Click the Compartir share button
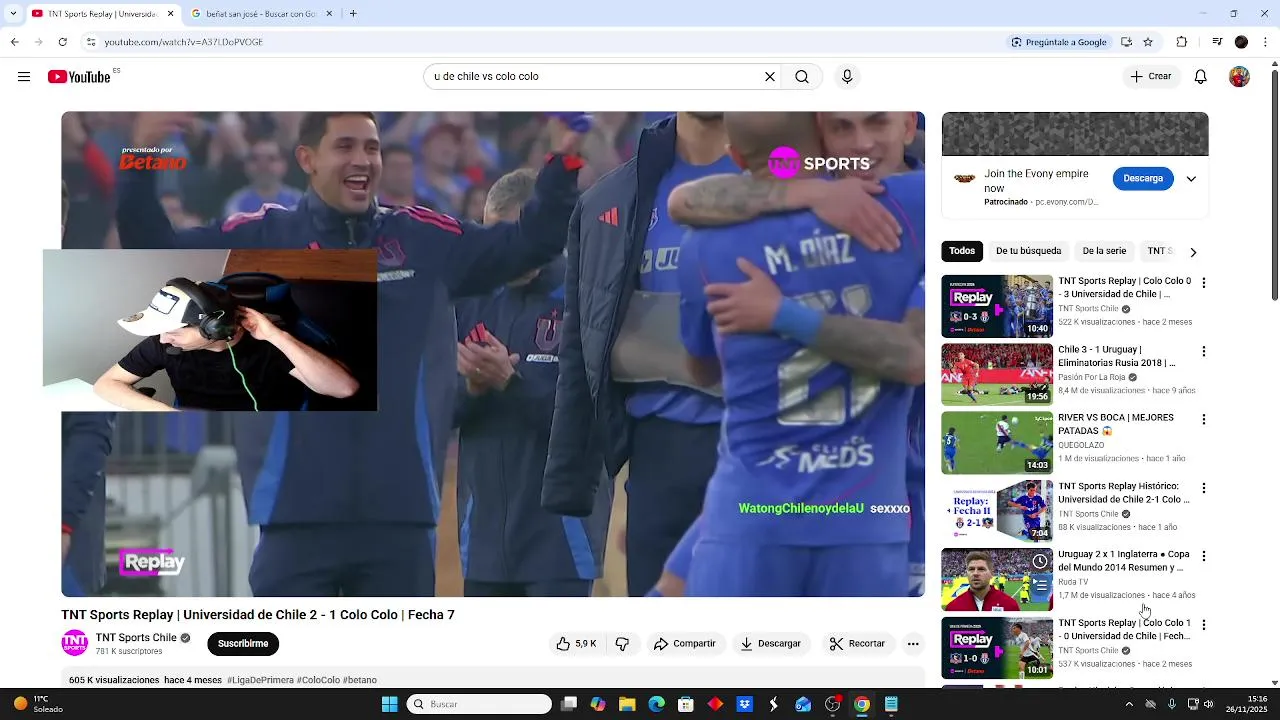This screenshot has width=1280, height=720. 685,644
